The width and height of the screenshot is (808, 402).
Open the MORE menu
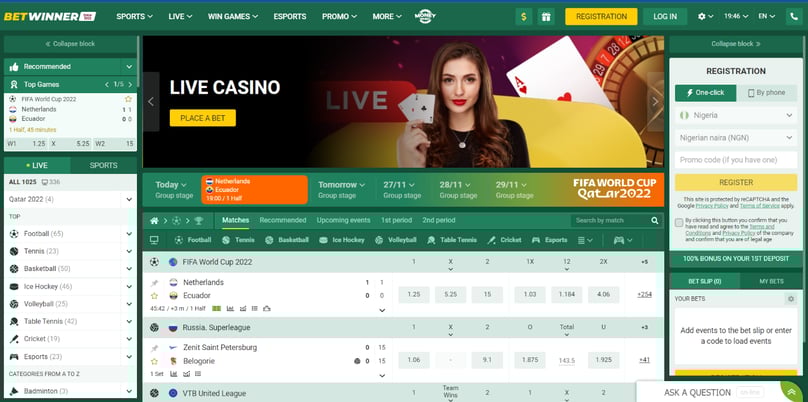(387, 16)
